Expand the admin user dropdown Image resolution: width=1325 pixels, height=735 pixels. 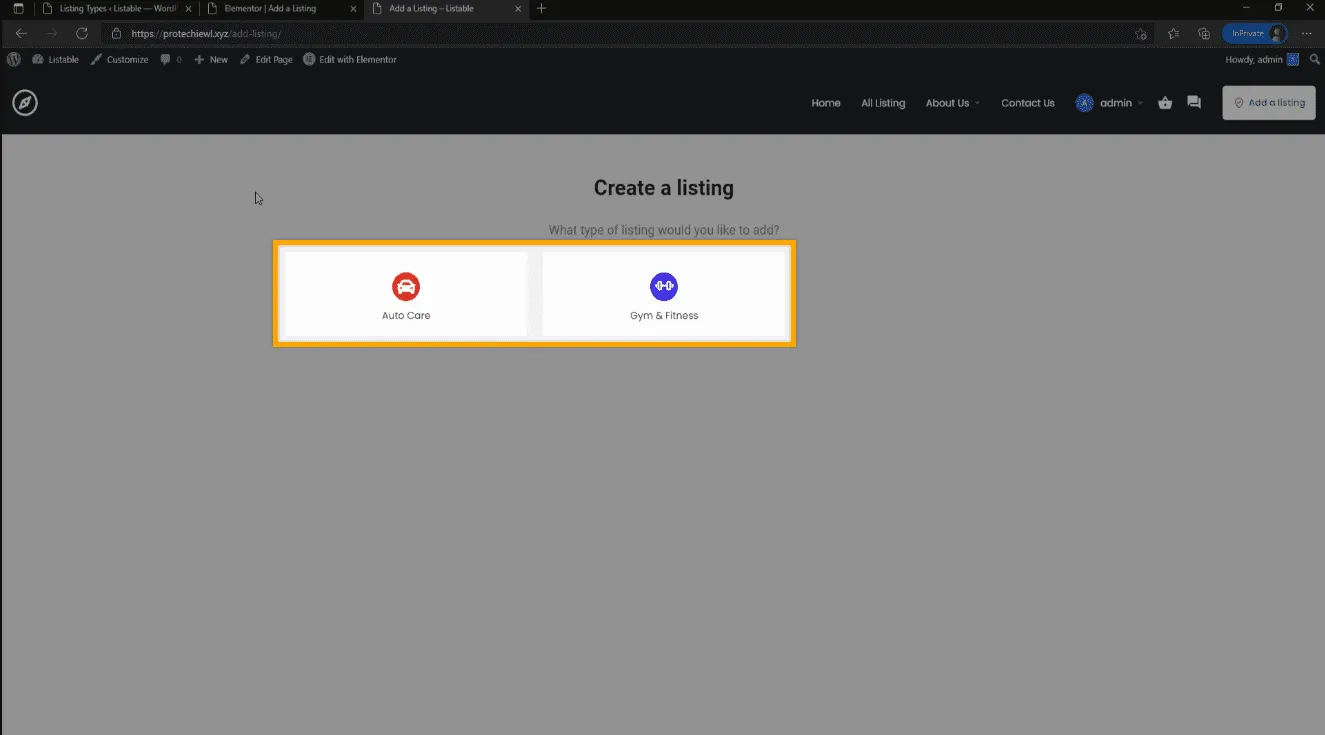coord(1109,103)
